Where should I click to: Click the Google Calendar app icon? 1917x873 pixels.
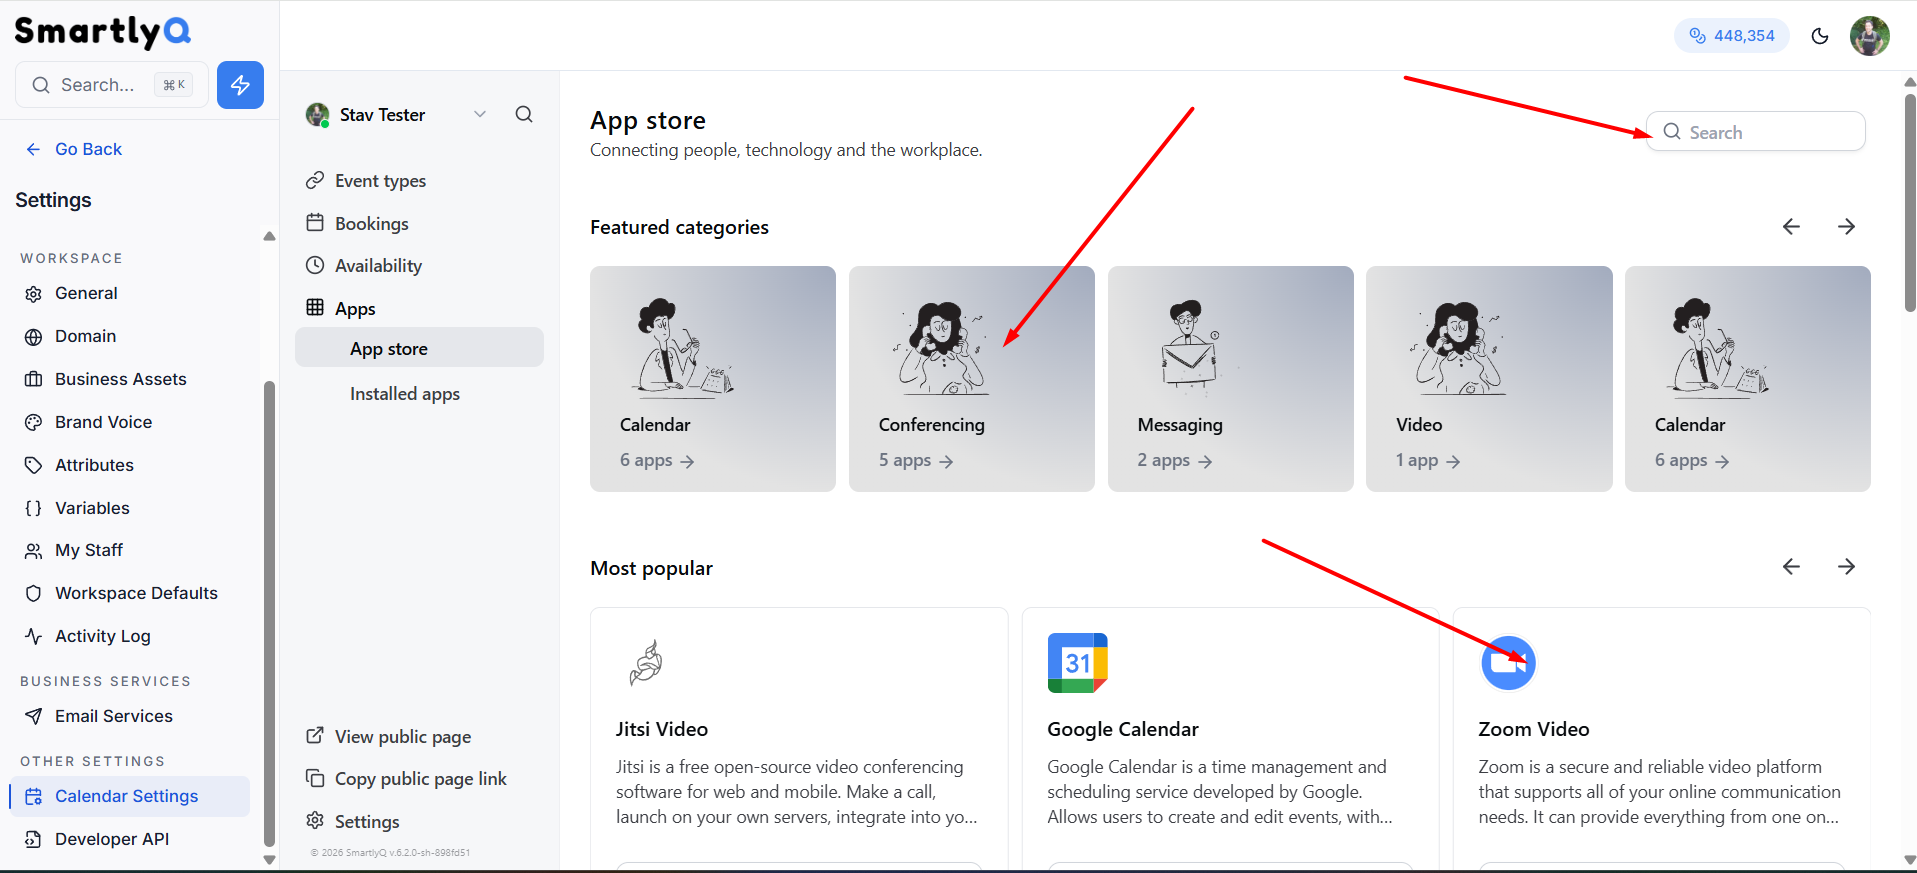tap(1077, 663)
